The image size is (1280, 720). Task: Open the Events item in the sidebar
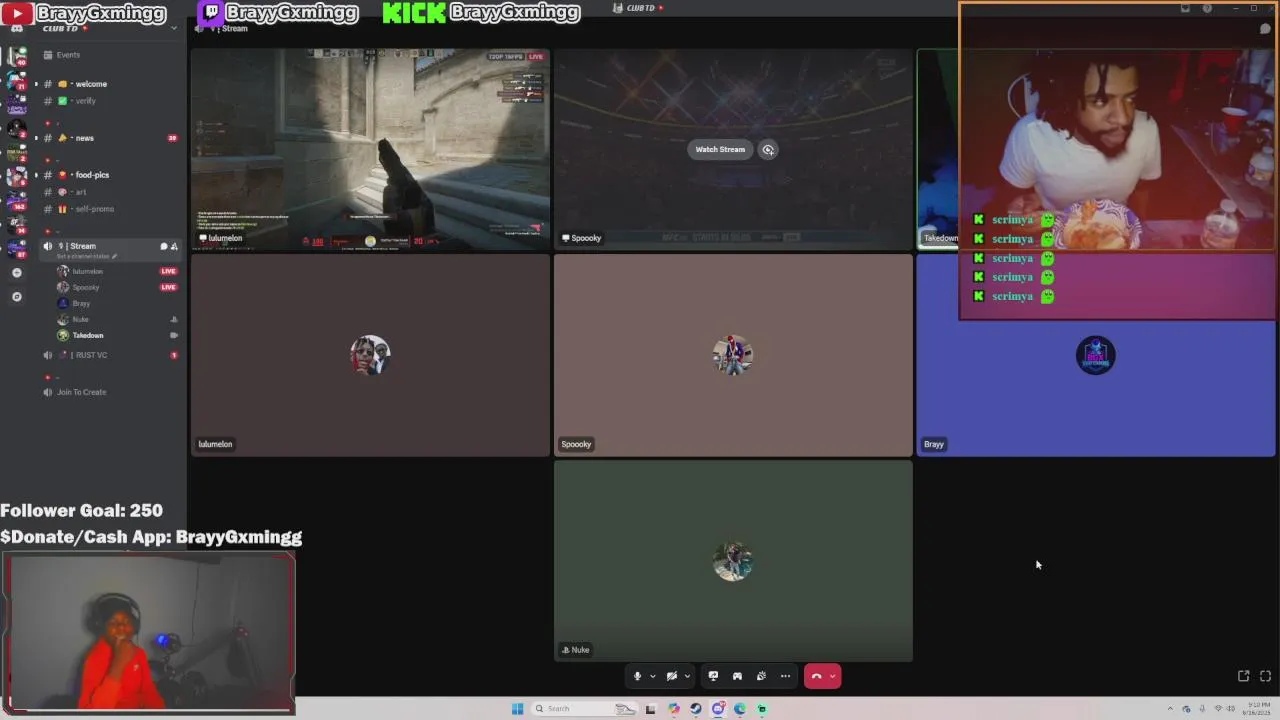(x=68, y=55)
